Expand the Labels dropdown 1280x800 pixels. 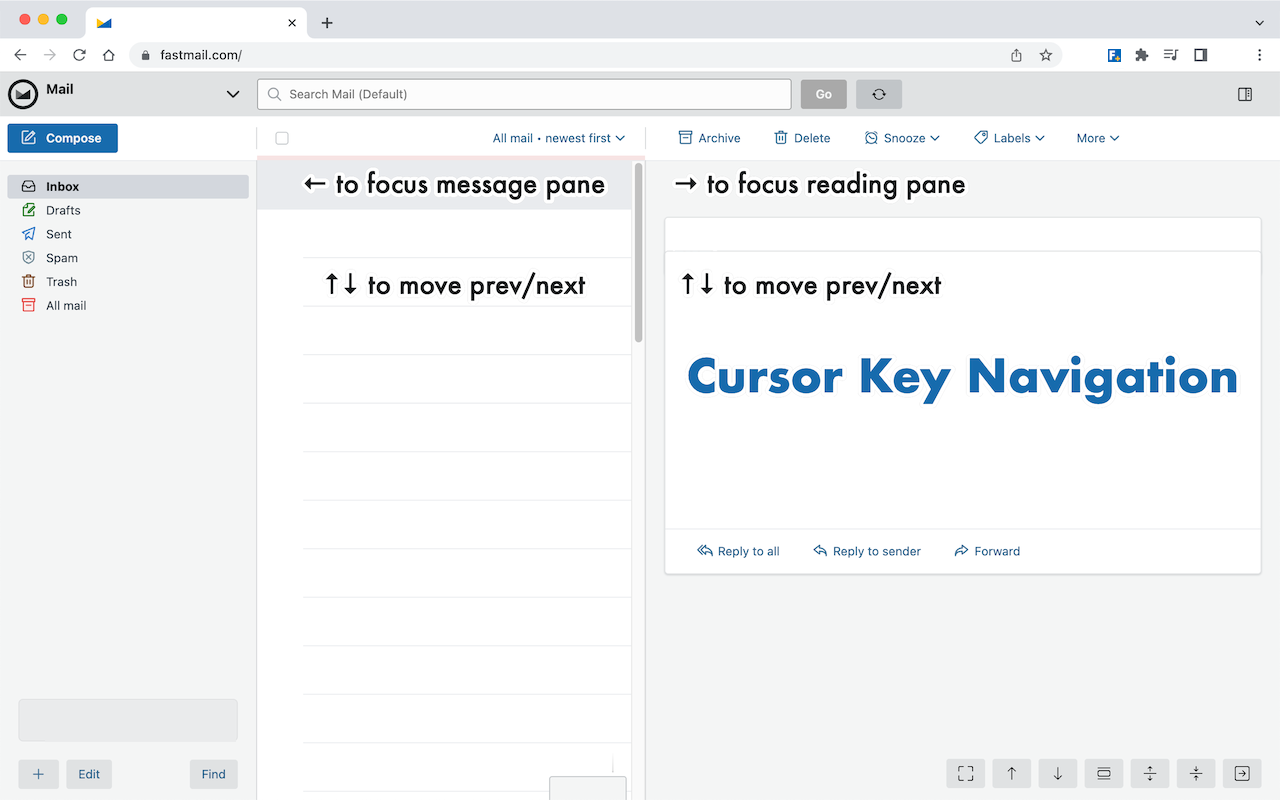point(1009,137)
